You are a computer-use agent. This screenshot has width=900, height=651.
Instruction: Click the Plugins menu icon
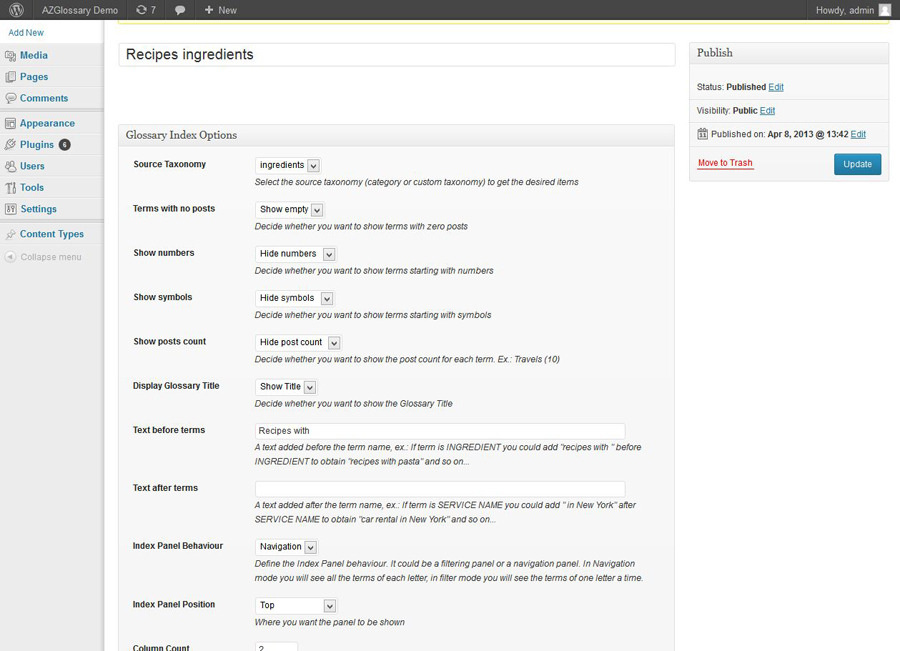(11, 145)
